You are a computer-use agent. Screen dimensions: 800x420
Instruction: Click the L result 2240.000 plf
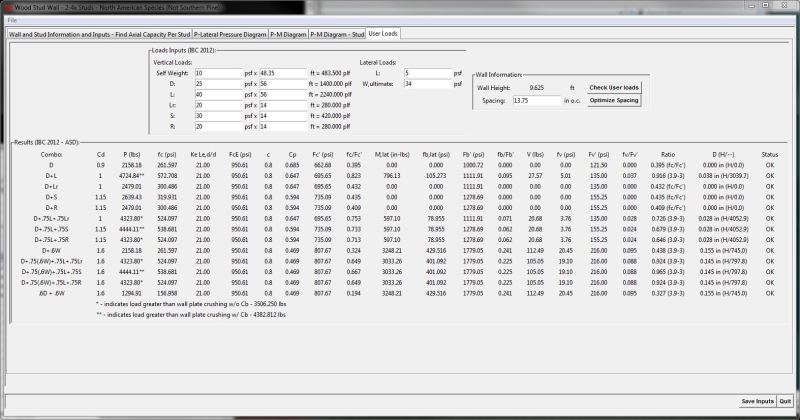330,95
